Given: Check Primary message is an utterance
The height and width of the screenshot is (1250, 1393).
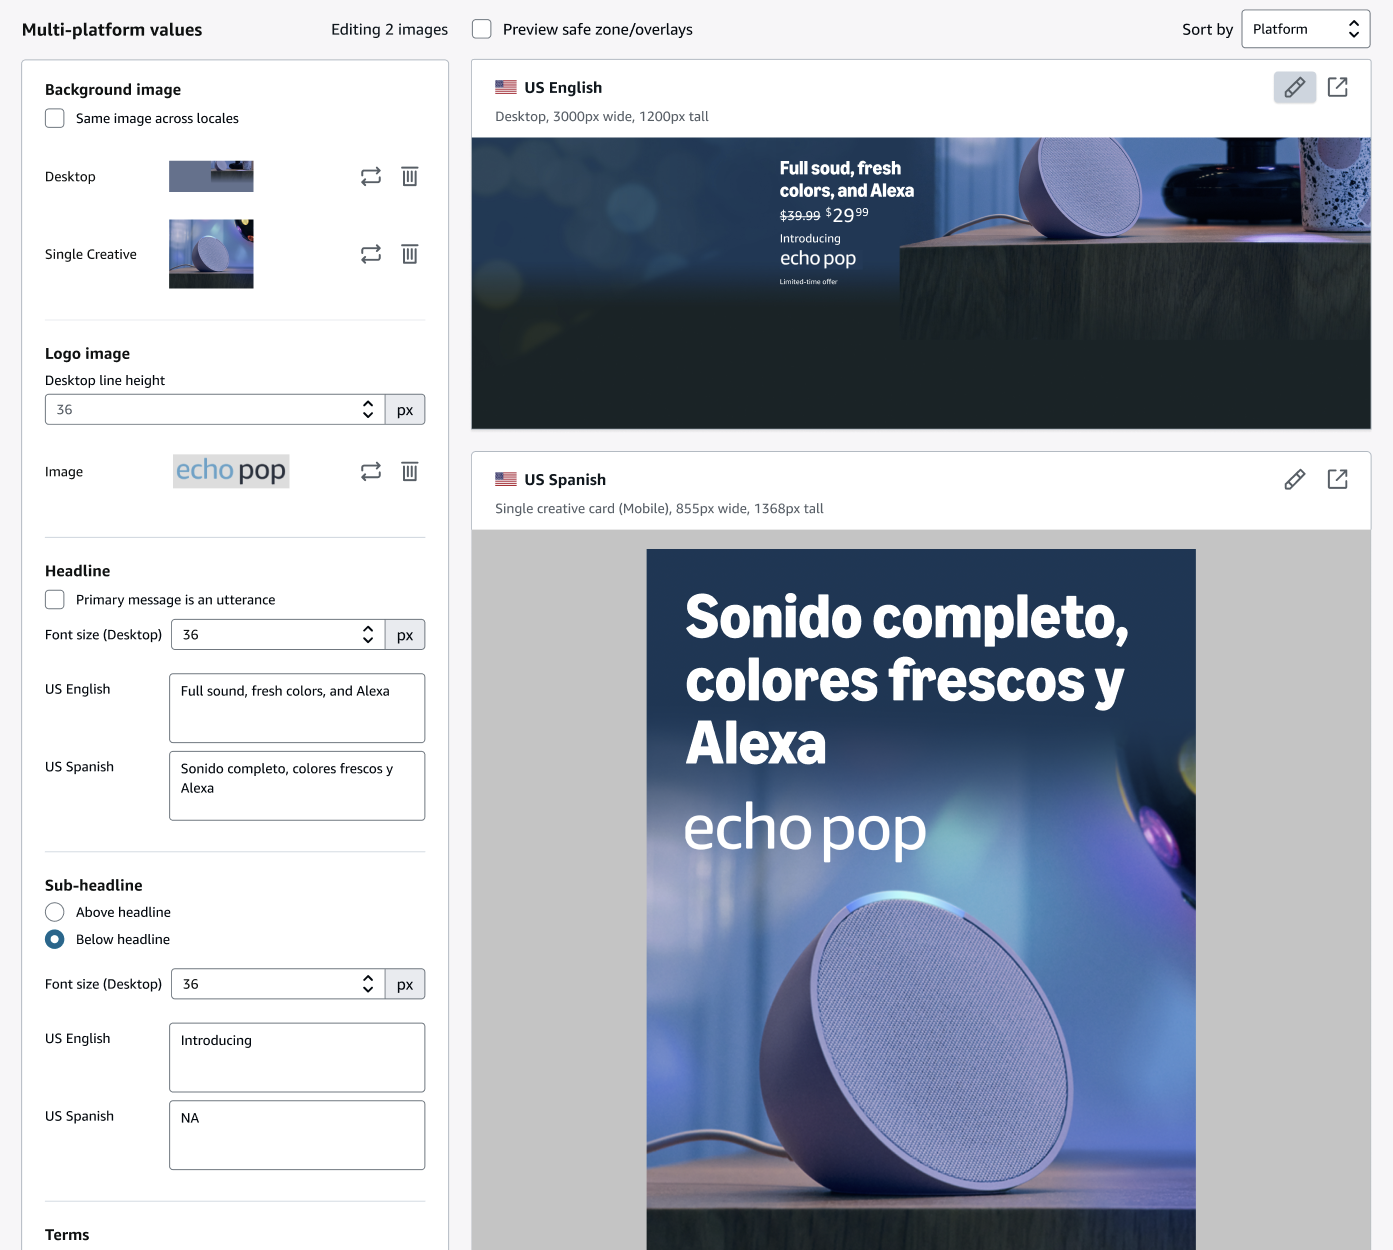Looking at the screenshot, I should pyautogui.click(x=55, y=599).
